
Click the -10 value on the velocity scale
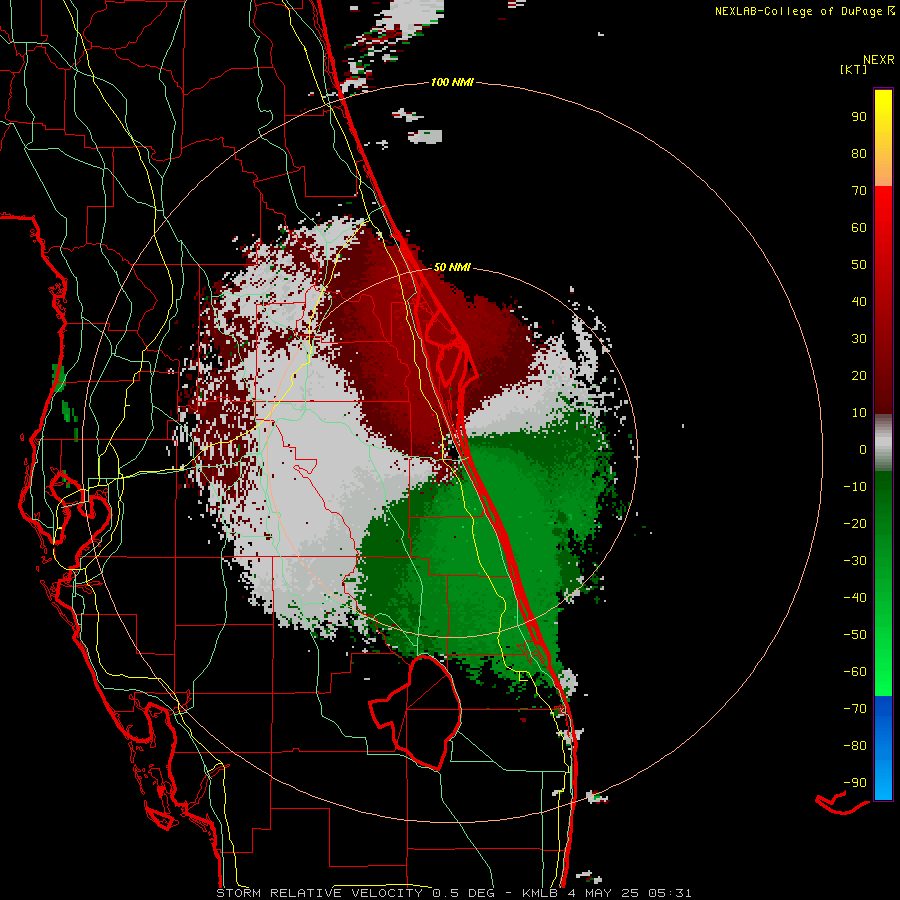[x=855, y=487]
